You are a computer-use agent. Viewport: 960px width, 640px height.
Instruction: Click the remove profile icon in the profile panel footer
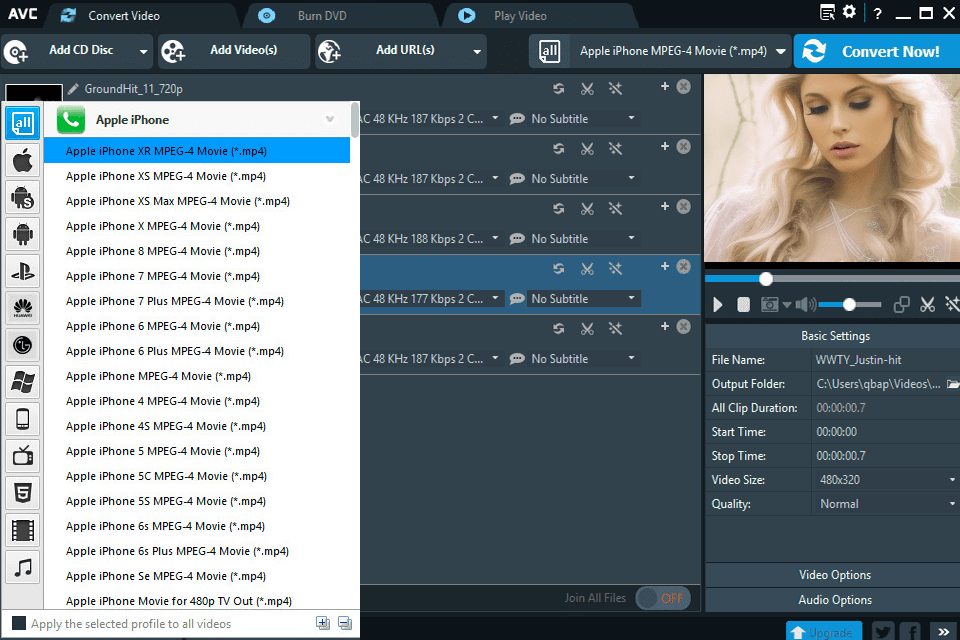345,623
